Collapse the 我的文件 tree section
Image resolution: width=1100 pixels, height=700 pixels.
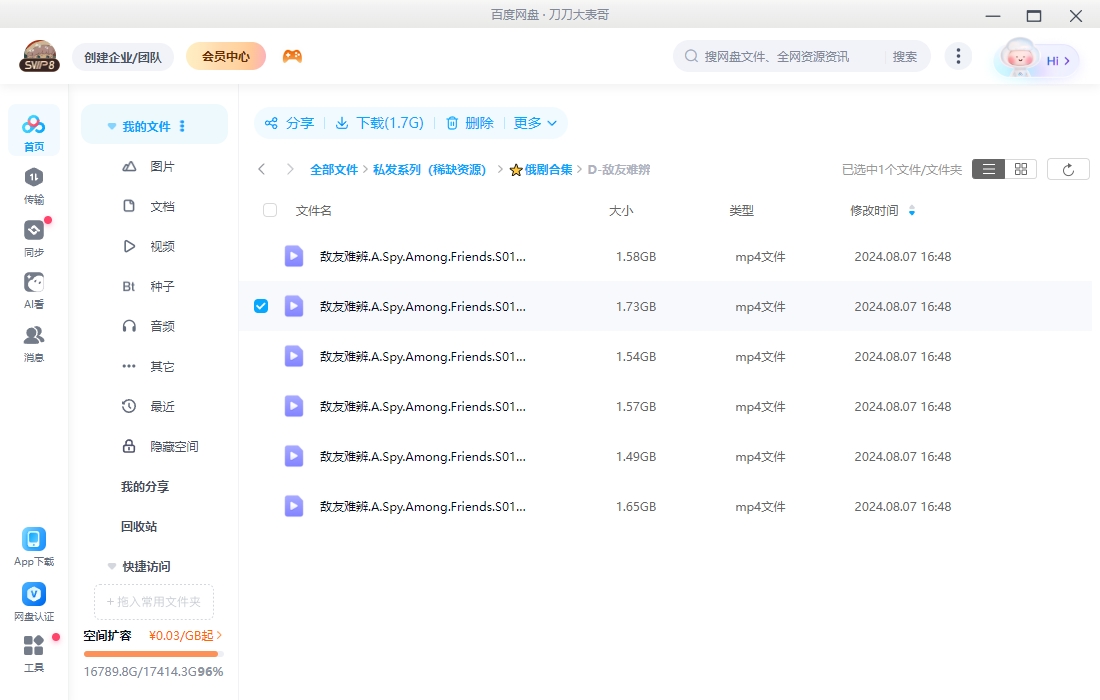tap(111, 125)
